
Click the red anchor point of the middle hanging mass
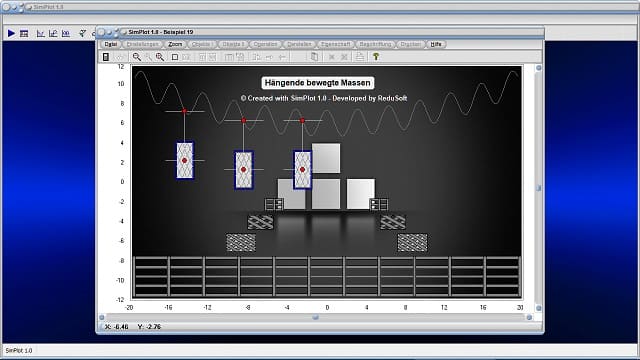(244, 120)
